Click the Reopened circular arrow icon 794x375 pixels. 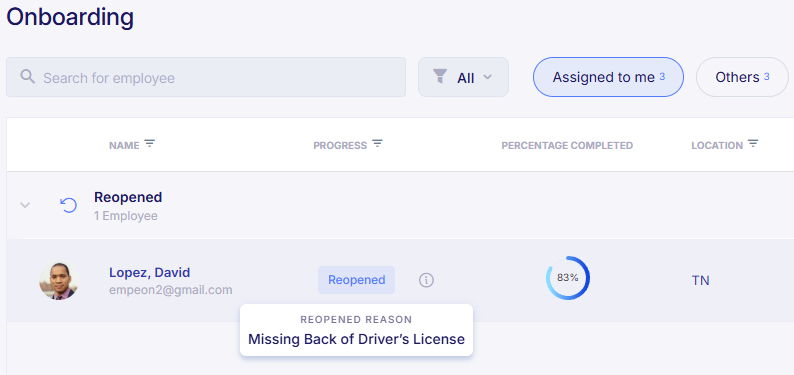click(x=68, y=205)
